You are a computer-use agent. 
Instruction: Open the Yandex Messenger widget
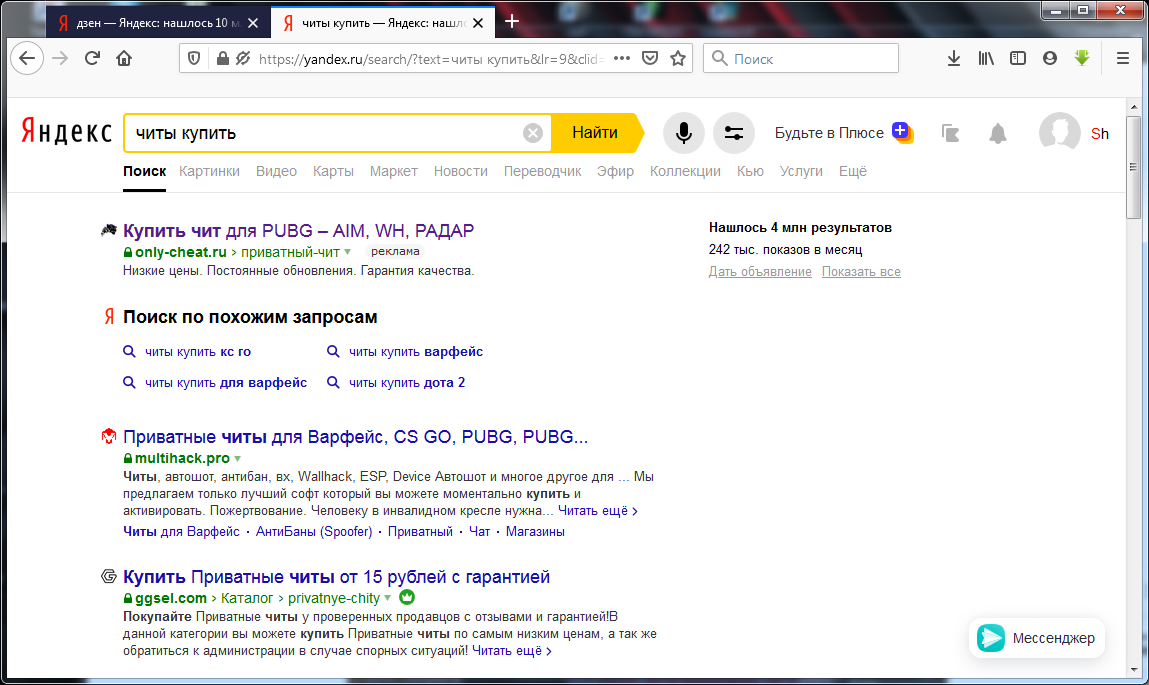coord(1036,638)
